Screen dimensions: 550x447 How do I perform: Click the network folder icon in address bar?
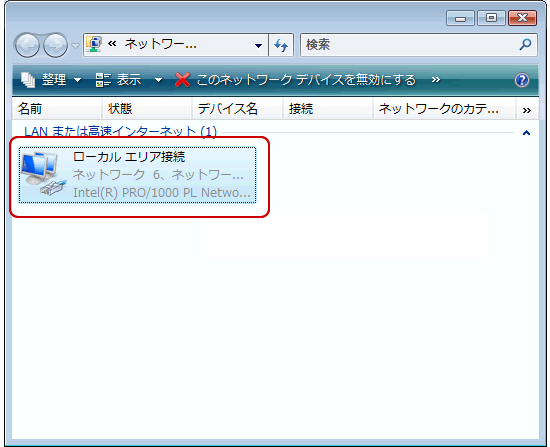(94, 45)
